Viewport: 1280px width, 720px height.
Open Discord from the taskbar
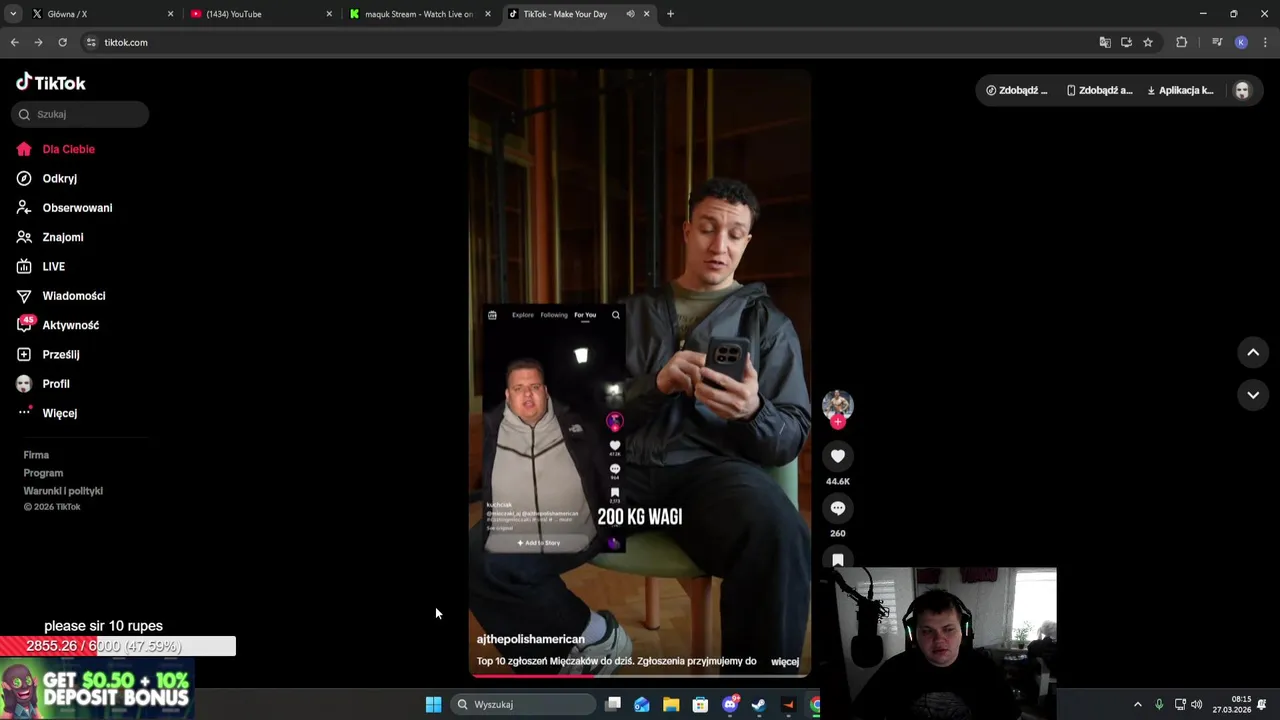730,704
